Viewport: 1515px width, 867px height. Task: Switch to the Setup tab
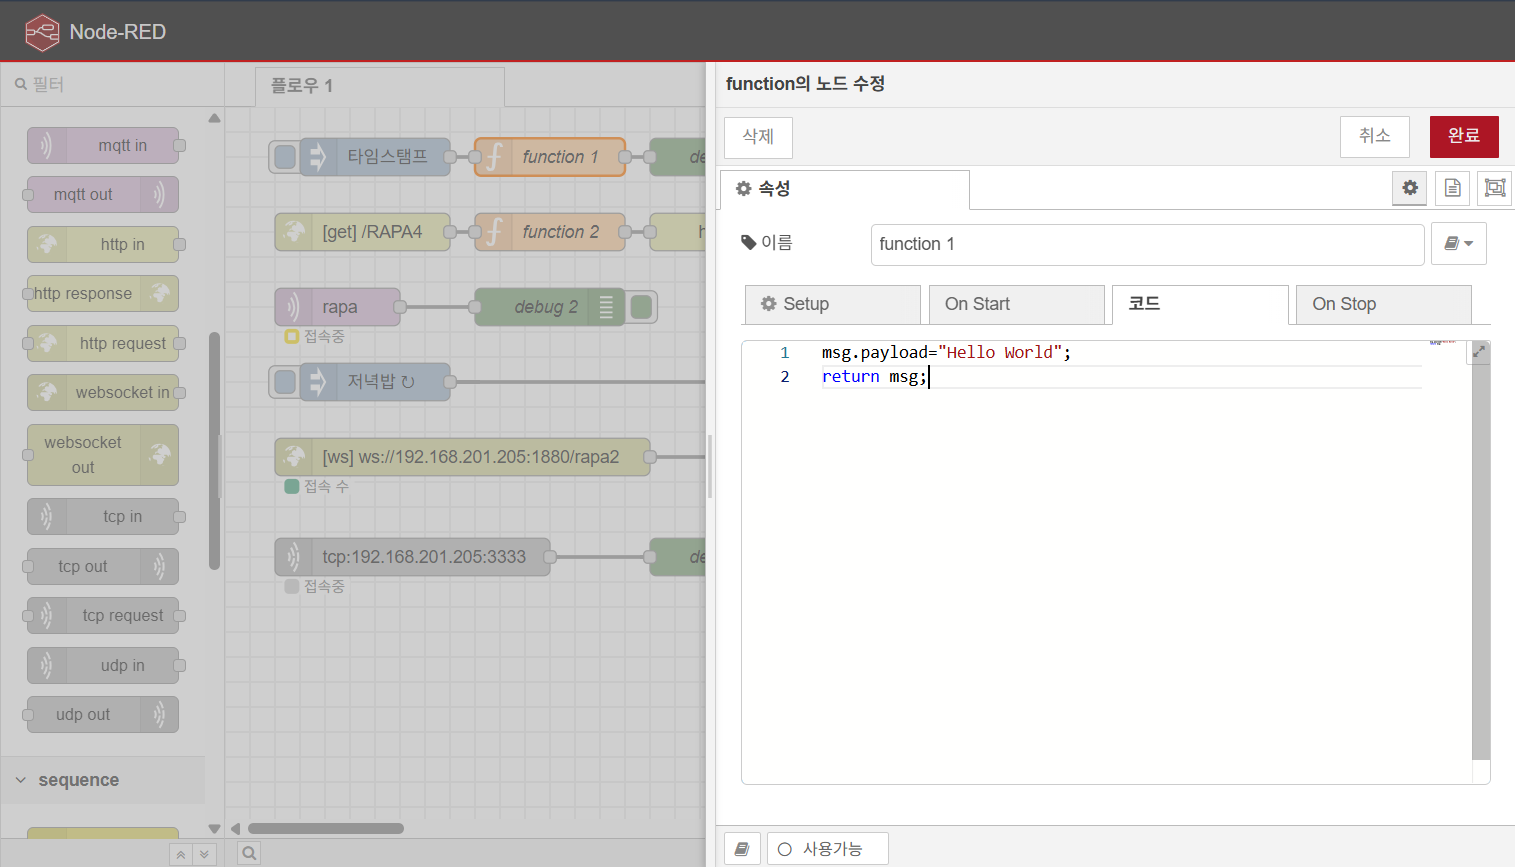pyautogui.click(x=832, y=304)
